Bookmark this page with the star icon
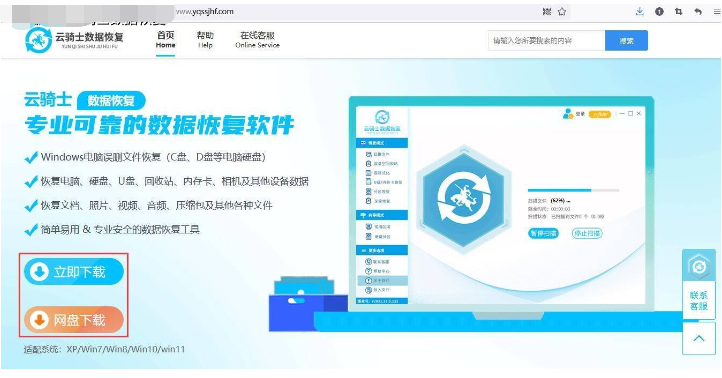The image size is (722, 378). click(x=562, y=12)
